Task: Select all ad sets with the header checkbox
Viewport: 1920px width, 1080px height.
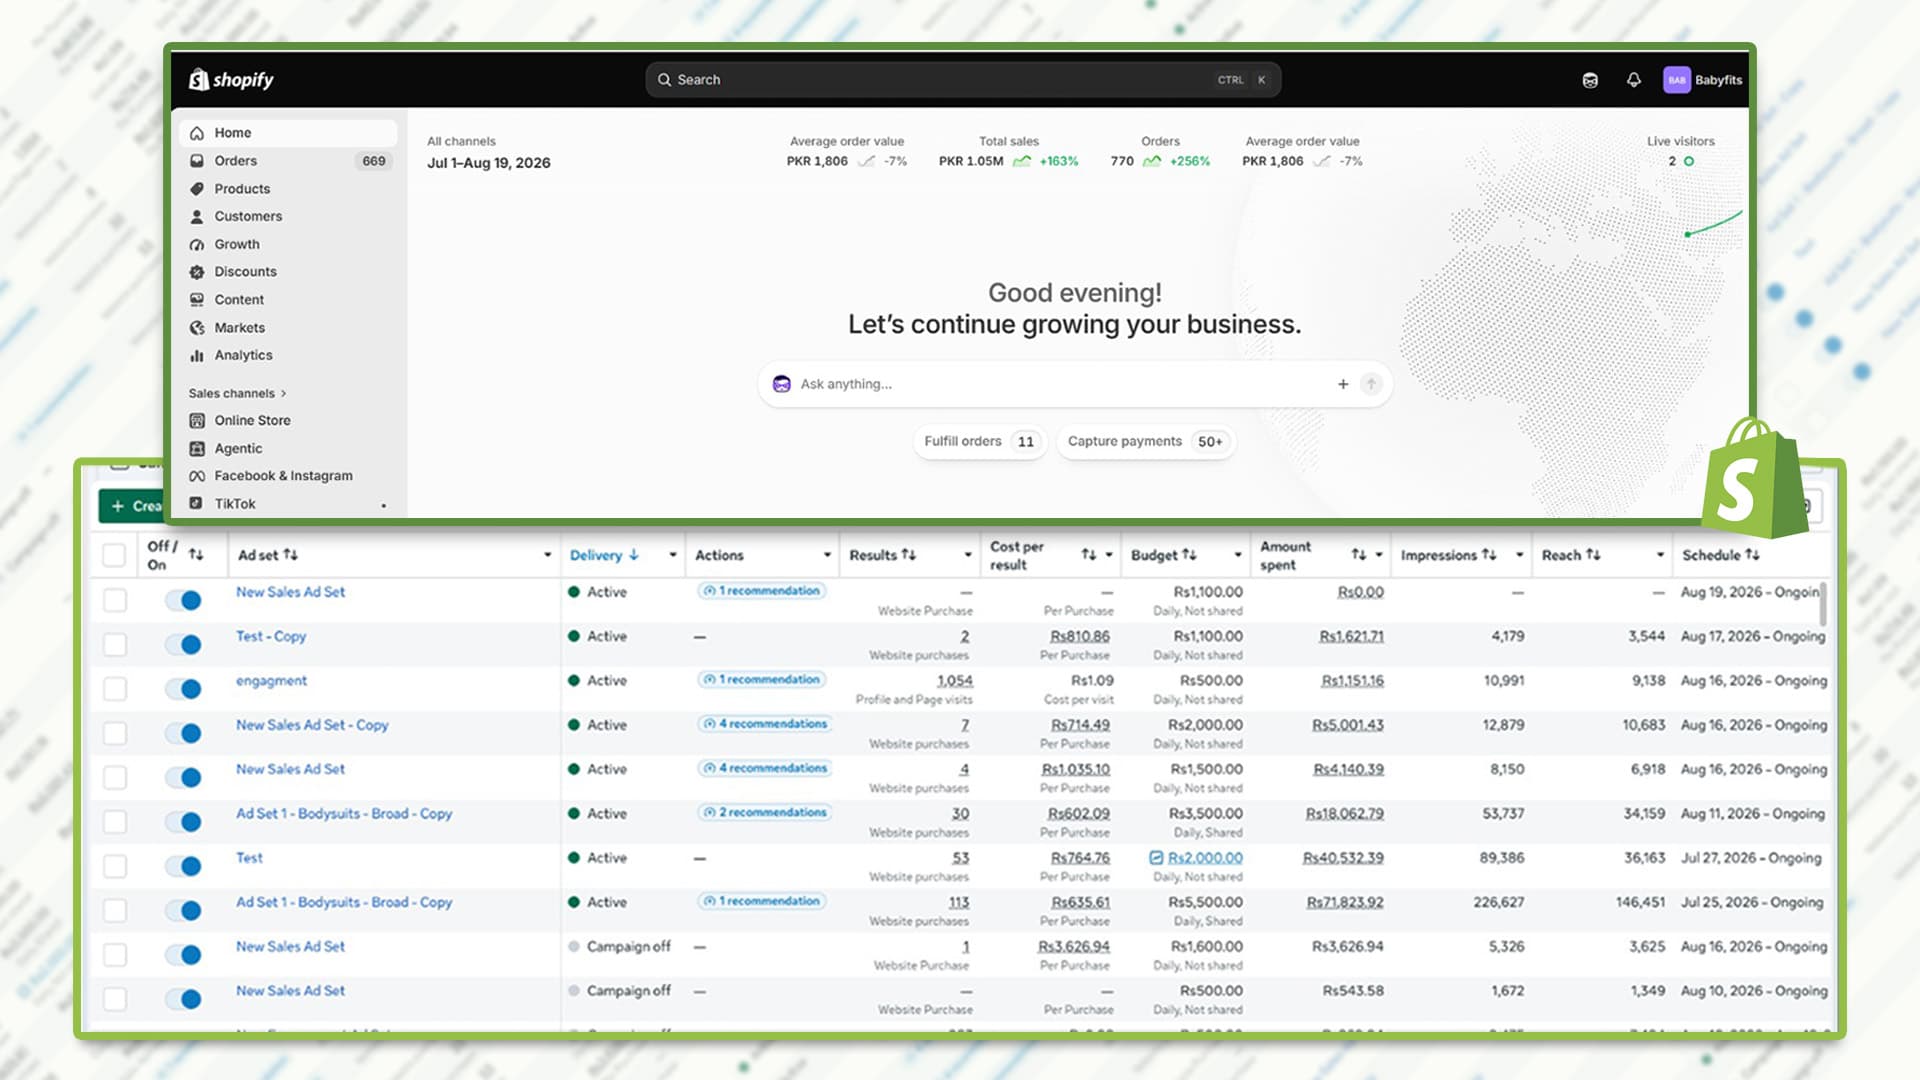Action: click(x=114, y=555)
